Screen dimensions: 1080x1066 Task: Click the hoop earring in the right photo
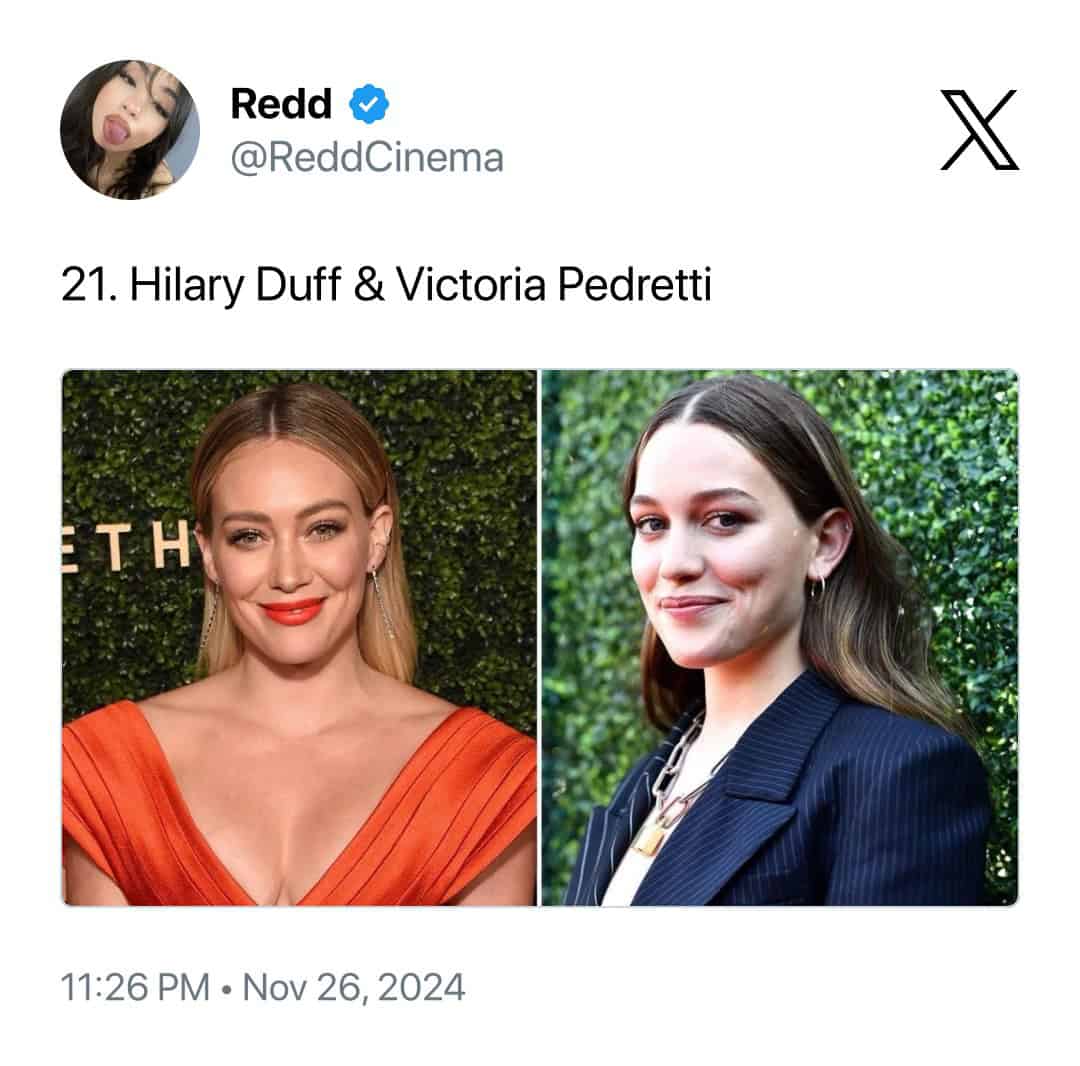817,587
